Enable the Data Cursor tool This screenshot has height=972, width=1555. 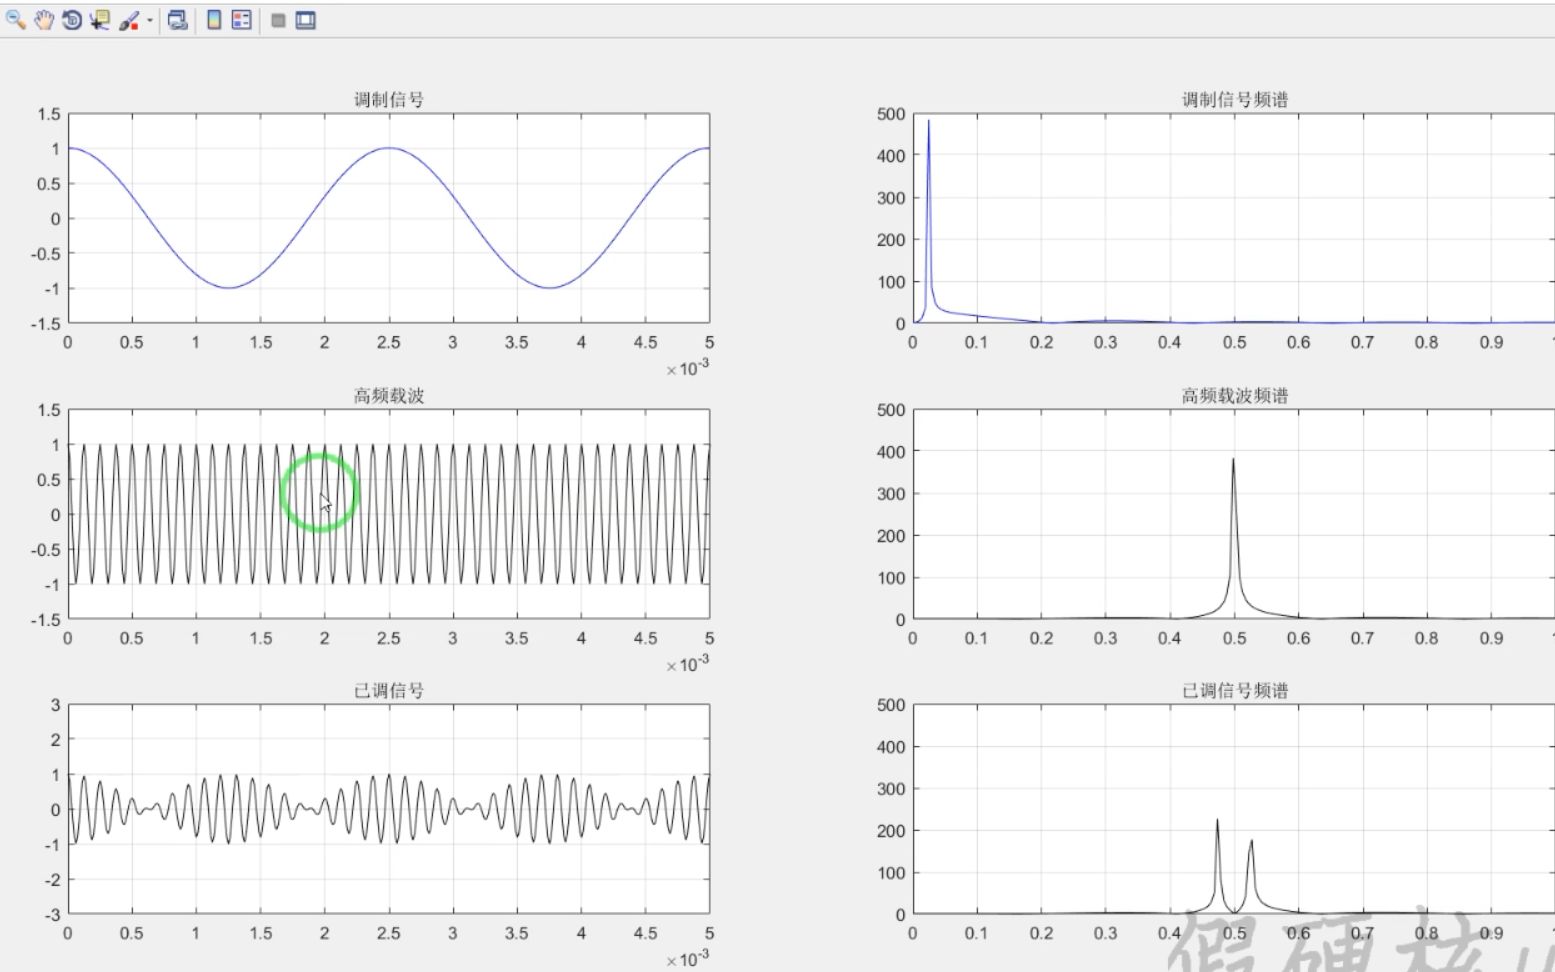click(100, 20)
